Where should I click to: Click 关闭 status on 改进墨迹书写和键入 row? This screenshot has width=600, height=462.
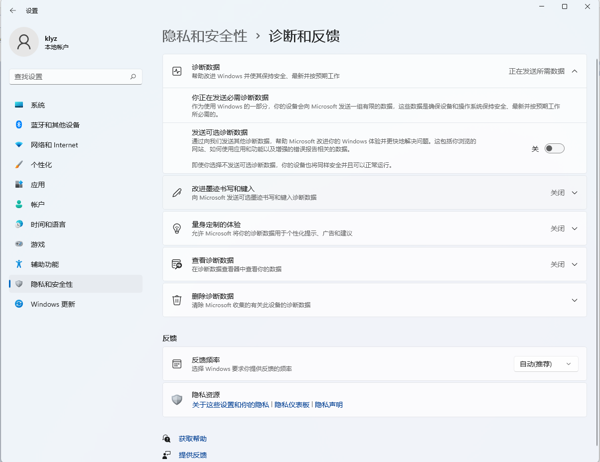pos(558,193)
